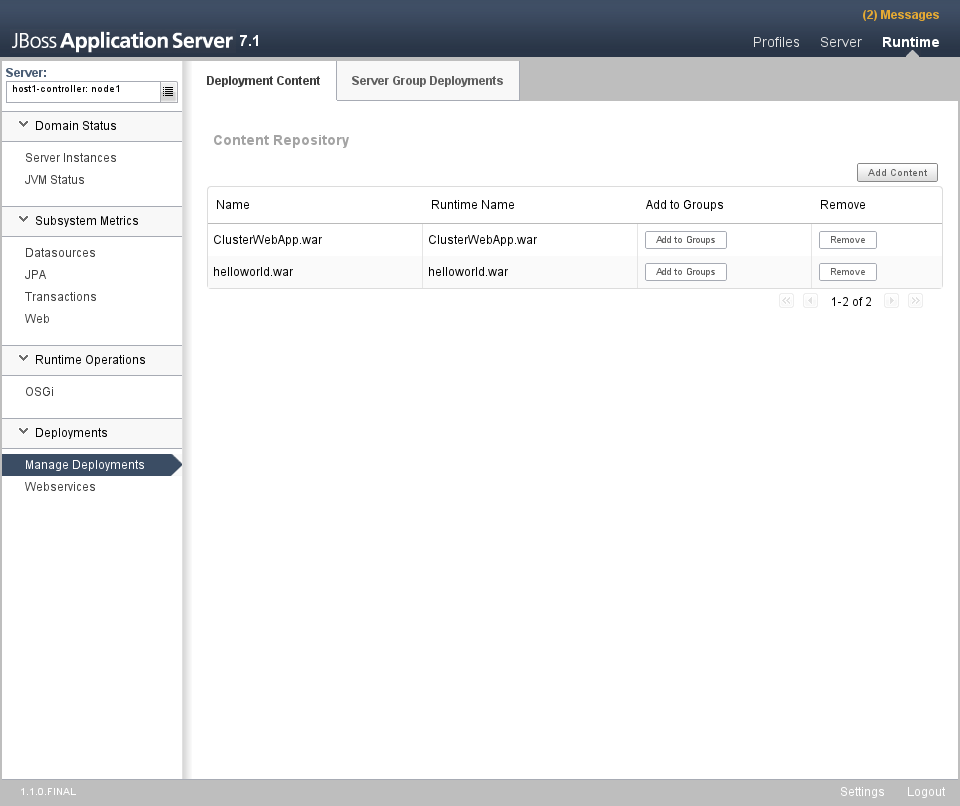Collapse the Subsystem Metrics section
Image resolution: width=960 pixels, height=806 pixels.
pos(23,220)
